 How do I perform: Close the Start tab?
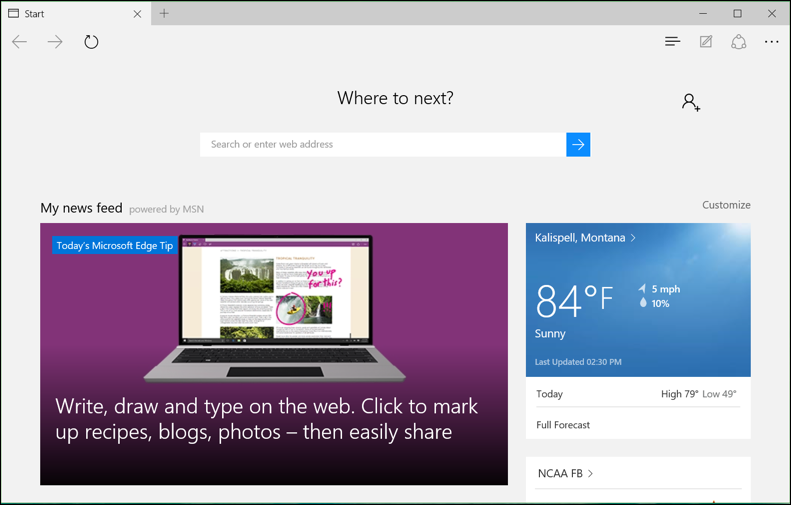[137, 14]
